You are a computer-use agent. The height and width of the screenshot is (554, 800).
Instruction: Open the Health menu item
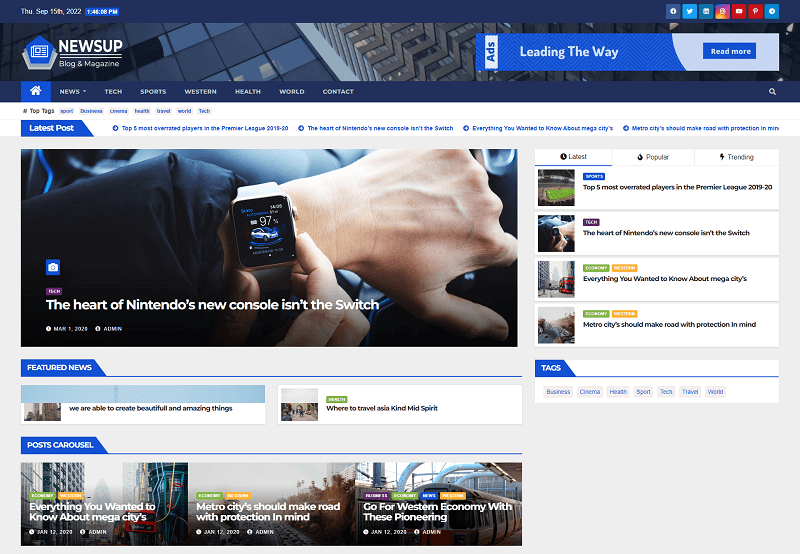point(248,92)
